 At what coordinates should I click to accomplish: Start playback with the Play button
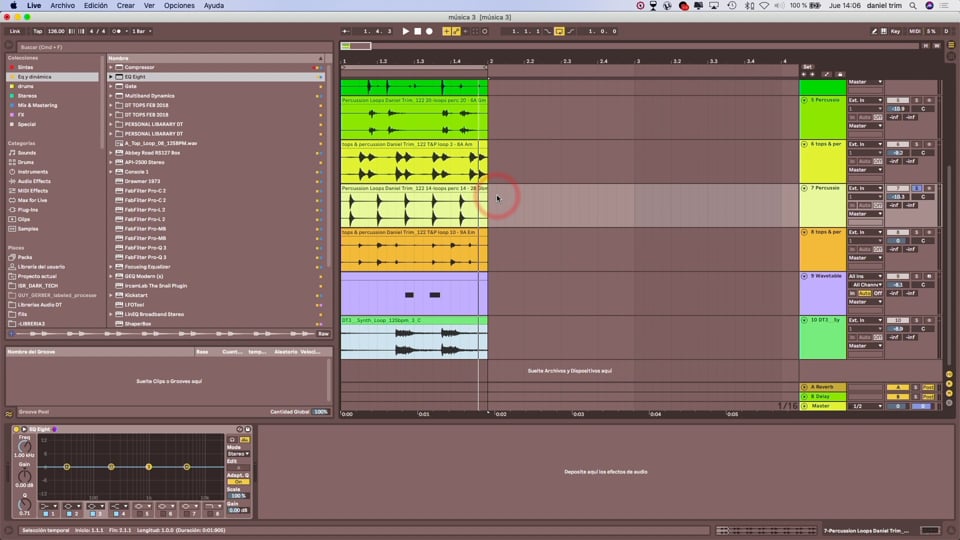(405, 31)
